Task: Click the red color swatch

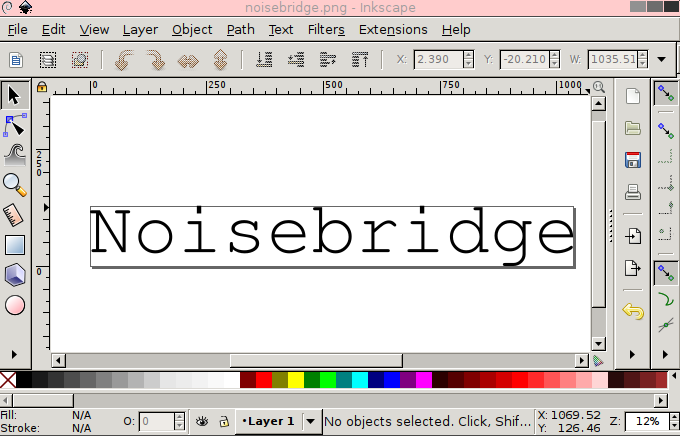Action: point(264,380)
